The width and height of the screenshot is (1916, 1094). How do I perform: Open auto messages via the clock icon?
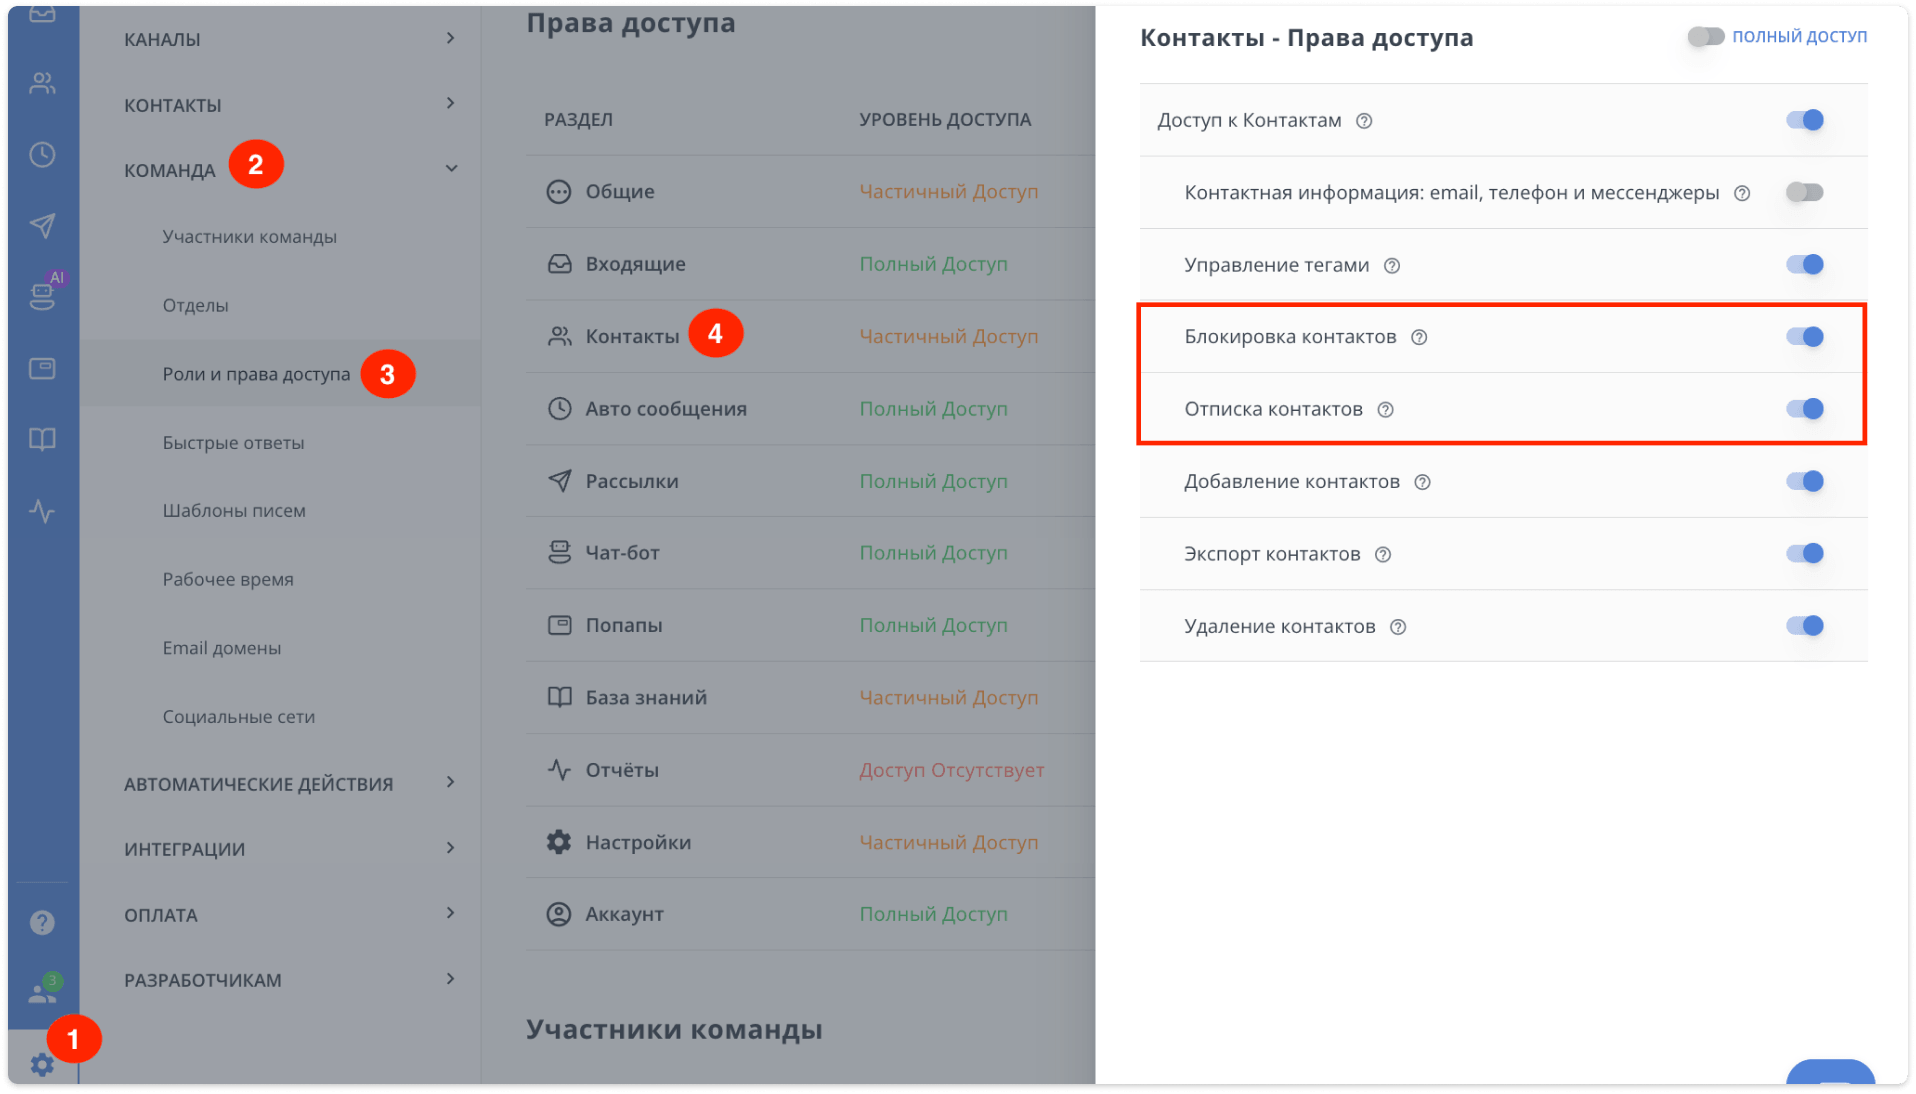pyautogui.click(x=42, y=155)
